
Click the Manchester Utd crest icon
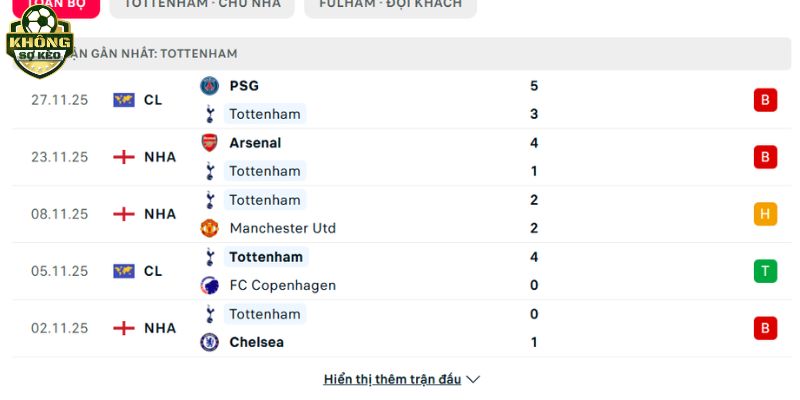tap(209, 228)
